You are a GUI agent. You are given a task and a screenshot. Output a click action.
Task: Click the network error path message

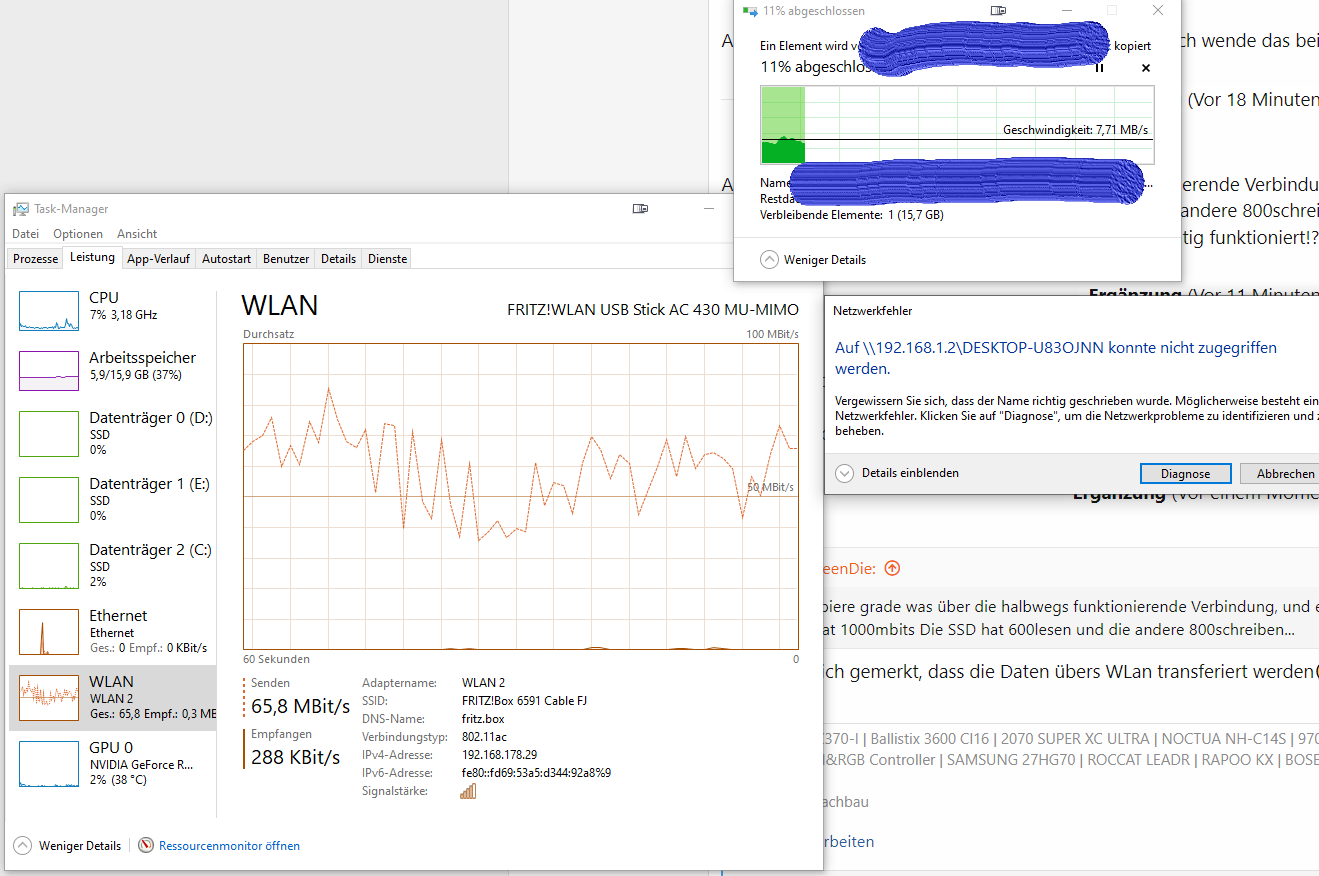point(1055,358)
